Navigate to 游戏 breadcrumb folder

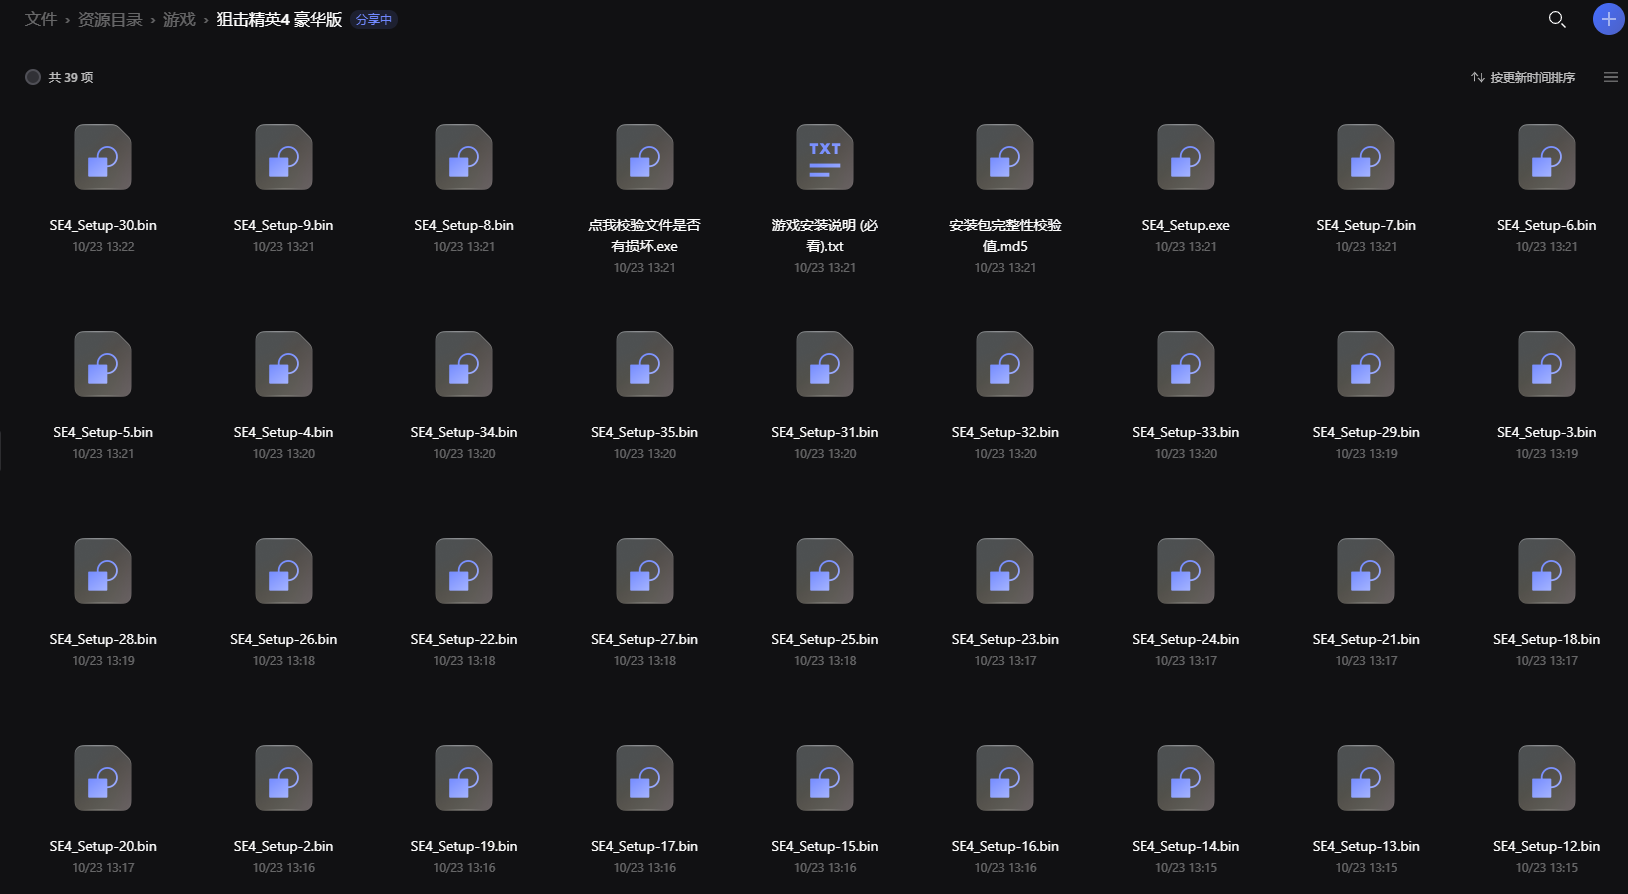(x=179, y=19)
